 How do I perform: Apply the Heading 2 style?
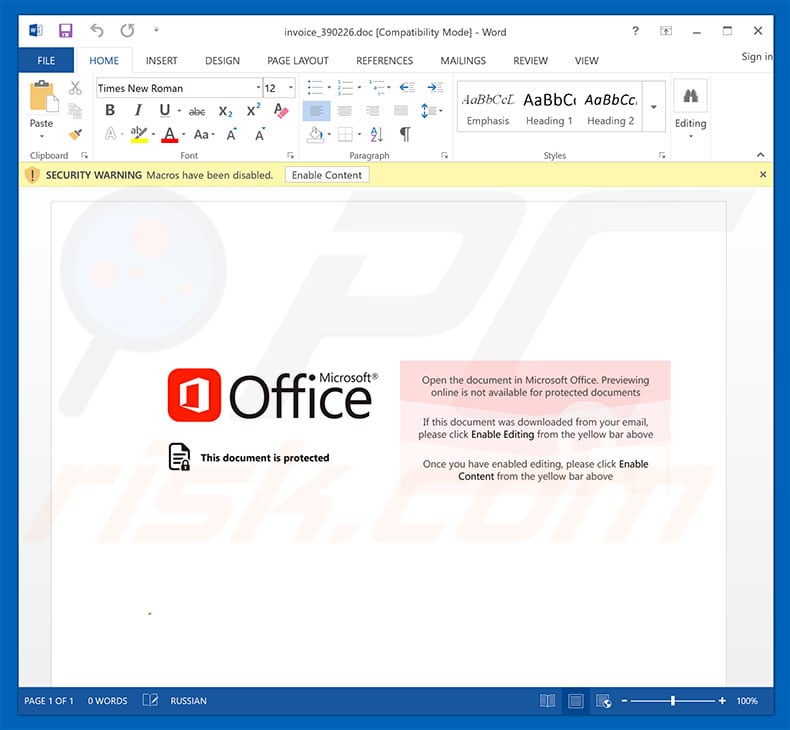(x=611, y=108)
